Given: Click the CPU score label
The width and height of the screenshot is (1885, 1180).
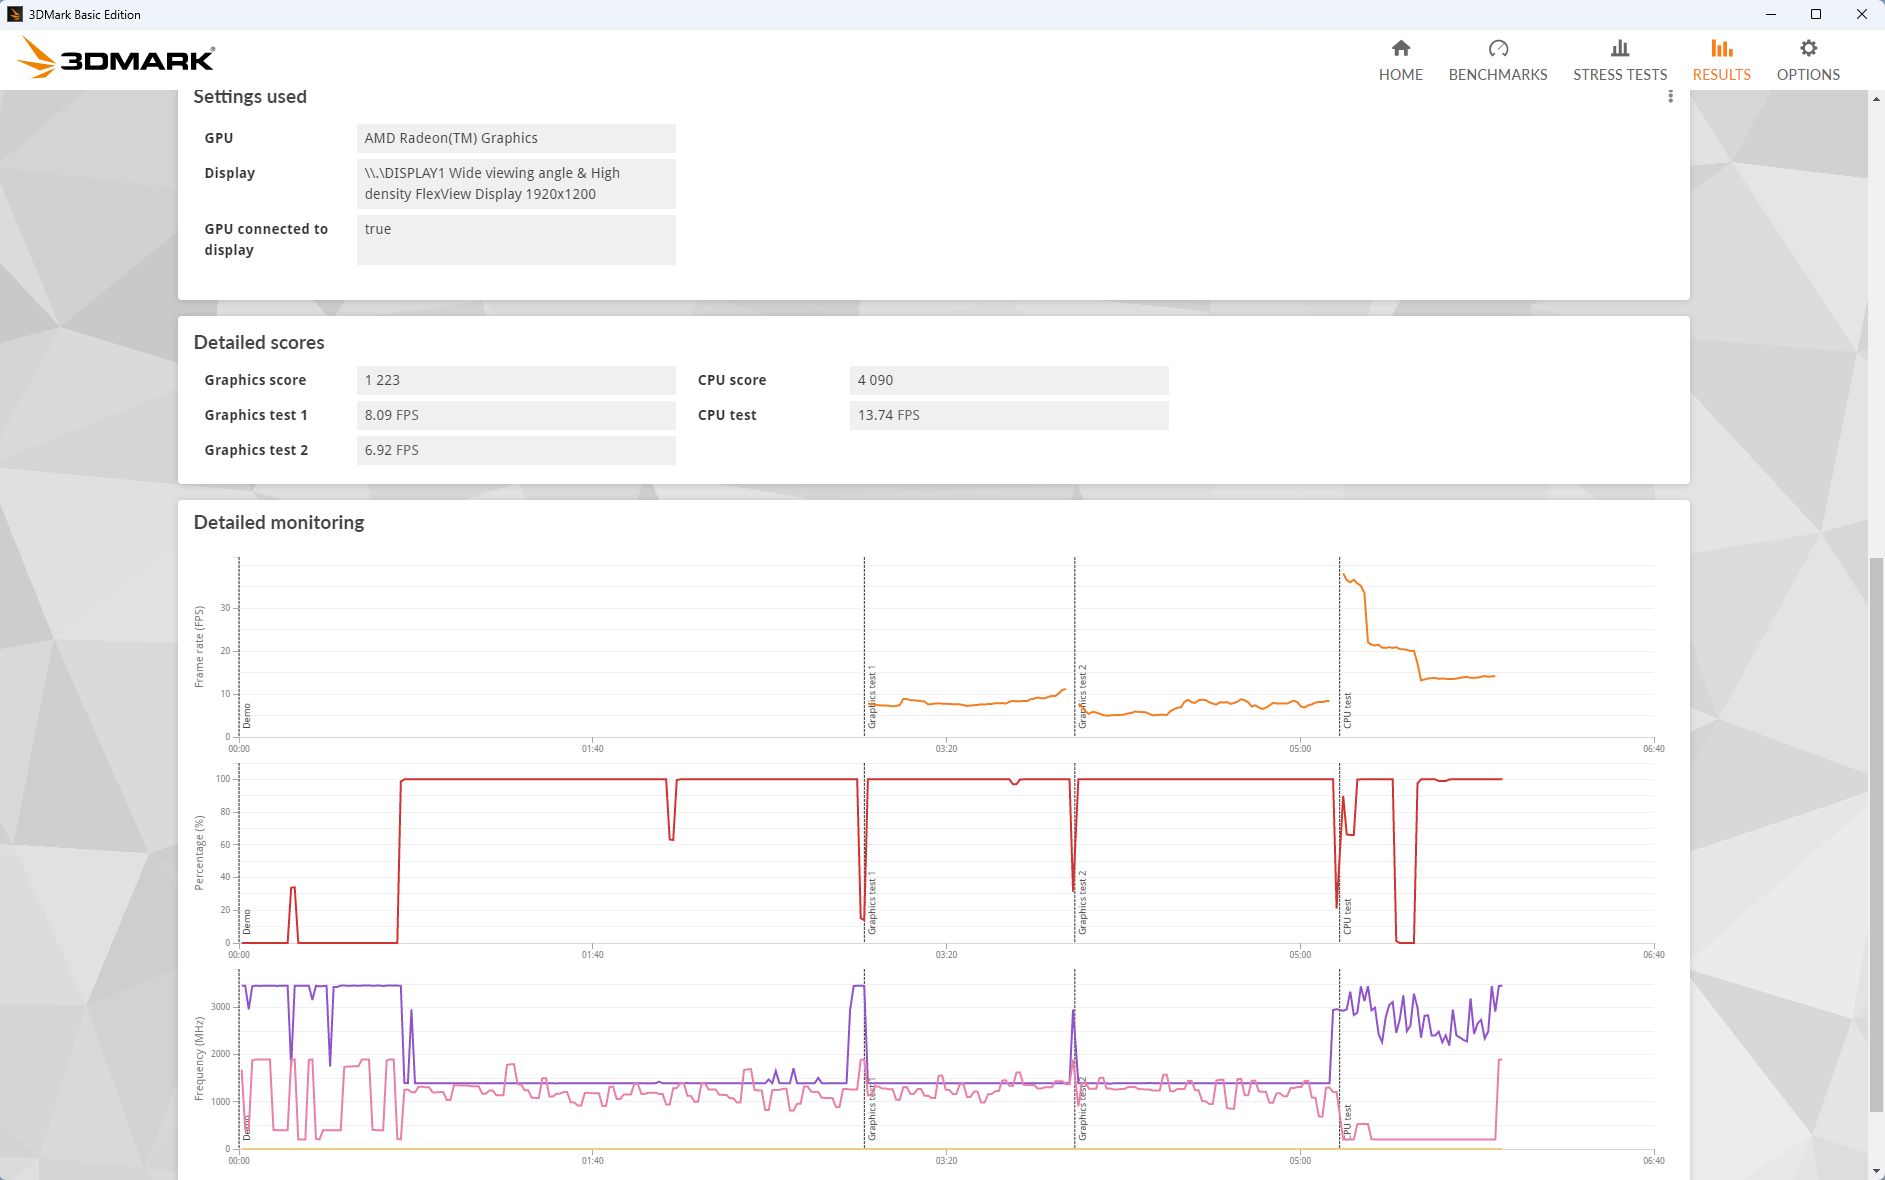Looking at the screenshot, I should [732, 380].
